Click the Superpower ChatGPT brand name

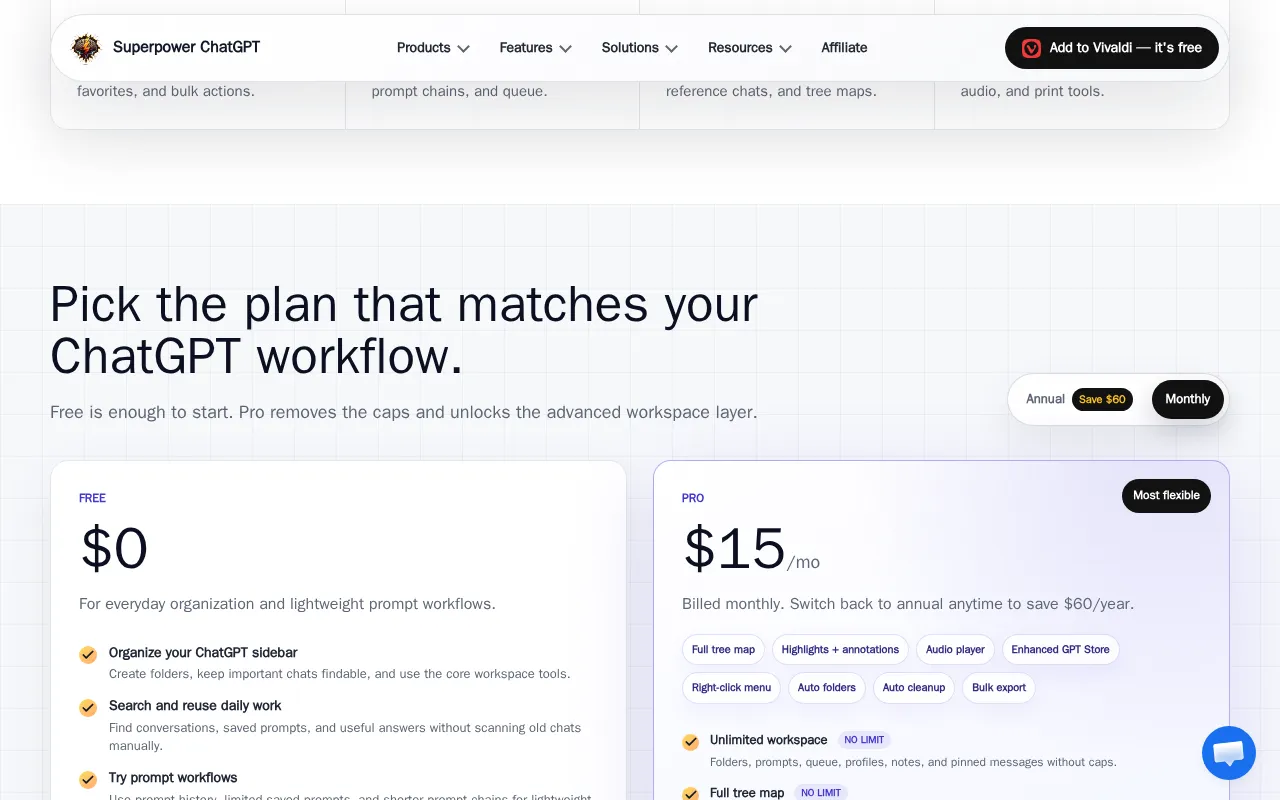pos(186,47)
